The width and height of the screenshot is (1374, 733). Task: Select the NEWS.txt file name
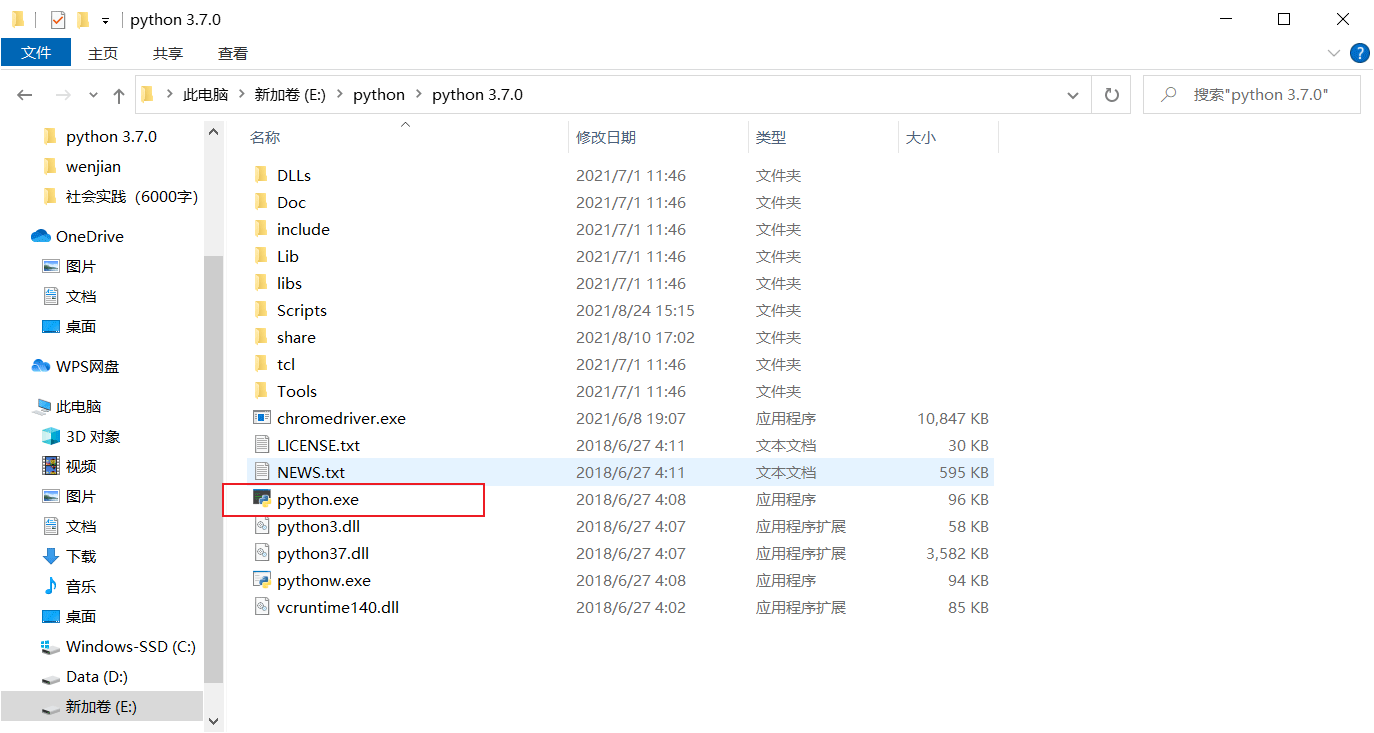311,472
